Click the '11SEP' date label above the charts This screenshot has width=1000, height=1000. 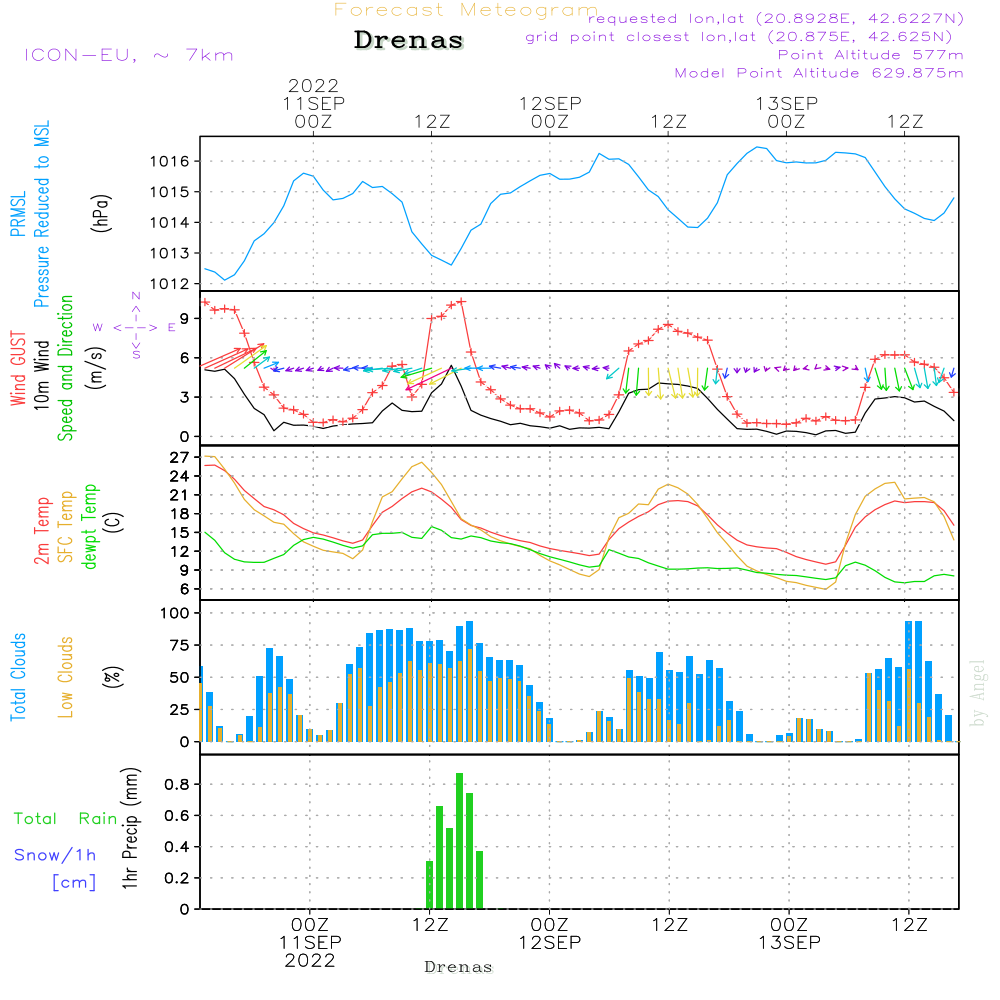tap(314, 103)
